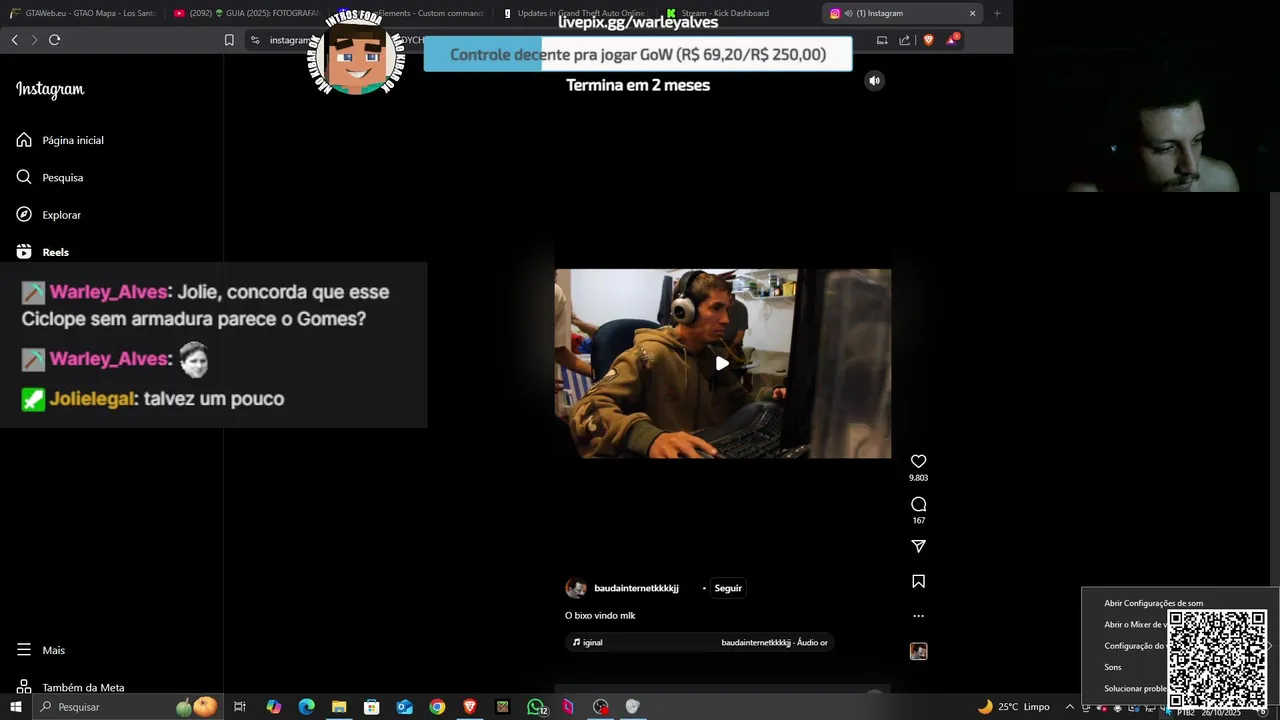Screen dimensions: 1280x720
Task: Go back in browser history
Action: [14, 40]
